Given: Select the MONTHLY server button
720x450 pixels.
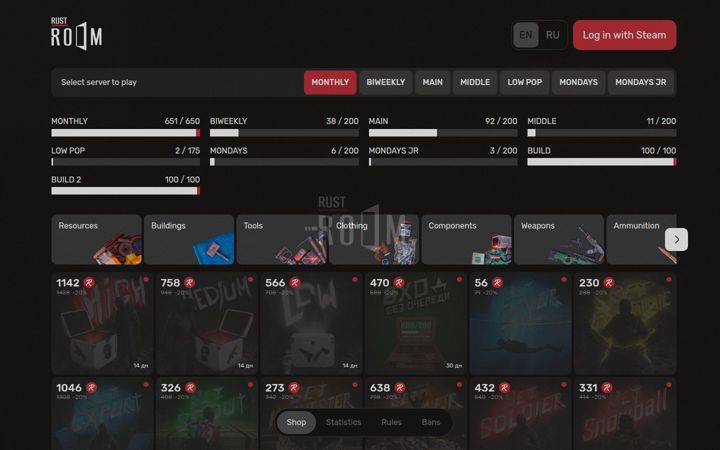Looking at the screenshot, I should pos(330,82).
